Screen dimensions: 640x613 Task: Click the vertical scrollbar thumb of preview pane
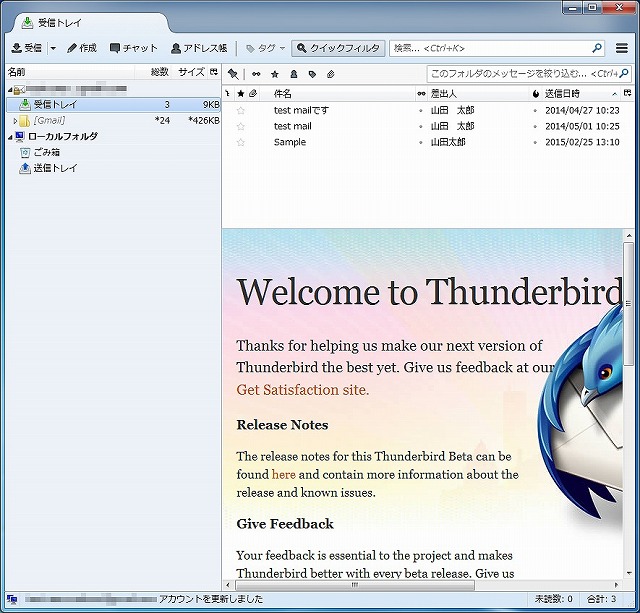coord(628,304)
